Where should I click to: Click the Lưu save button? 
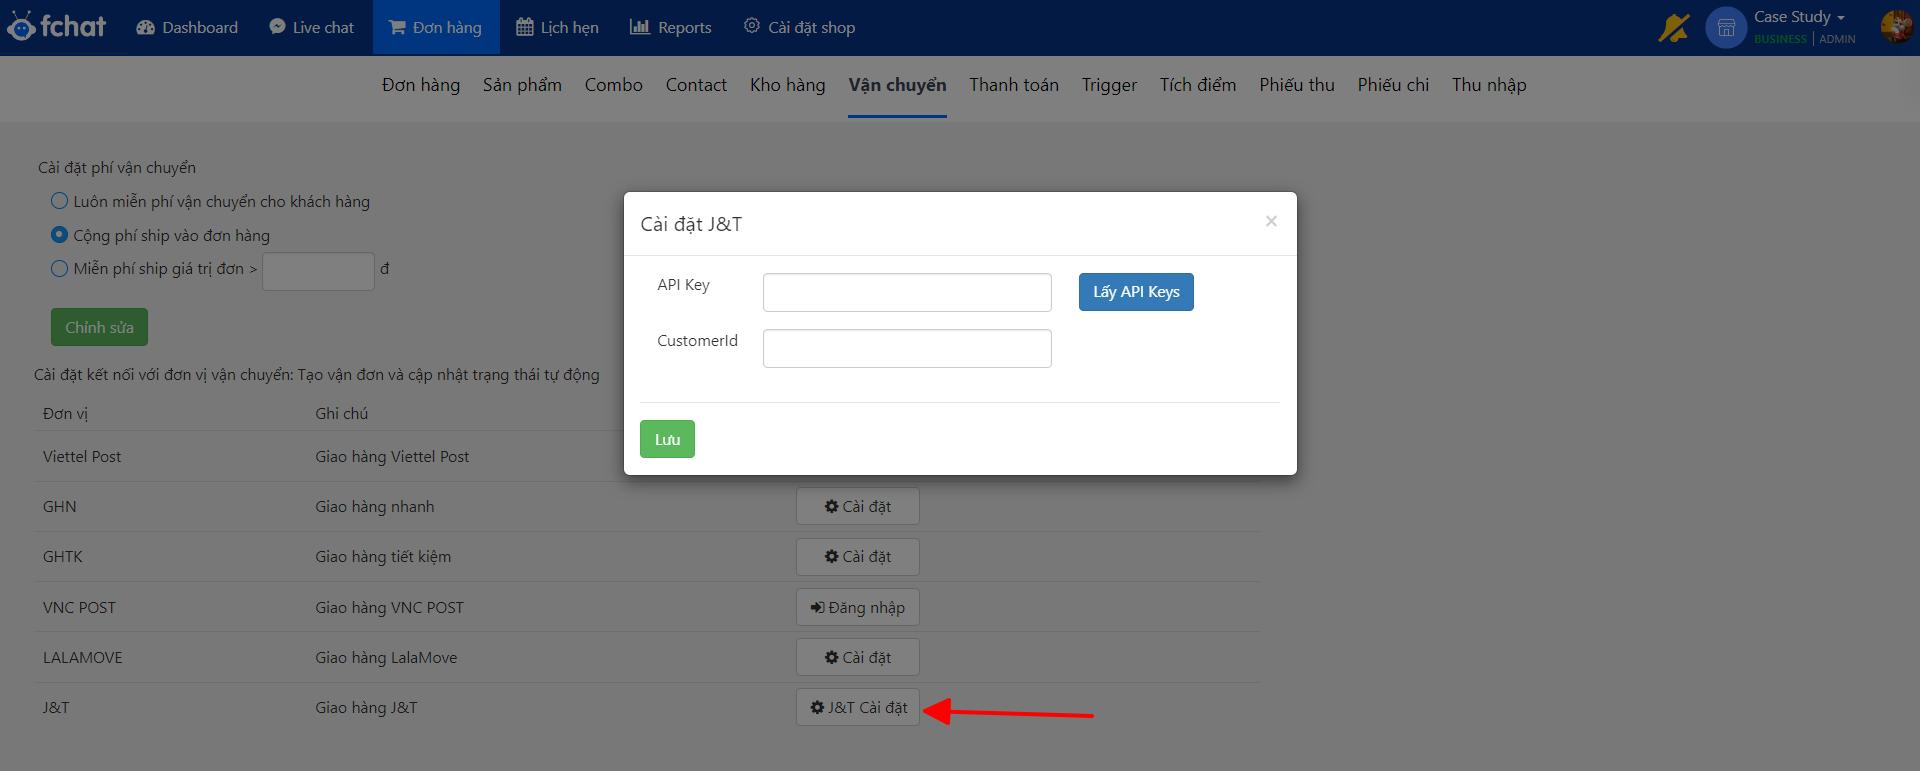coord(667,439)
